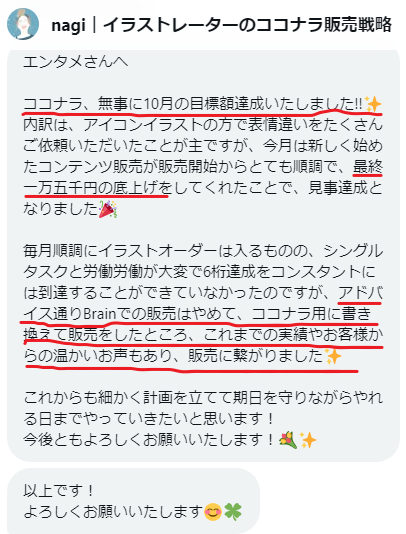Open the nagi sender name heading
The image size is (406, 534).
221,25
